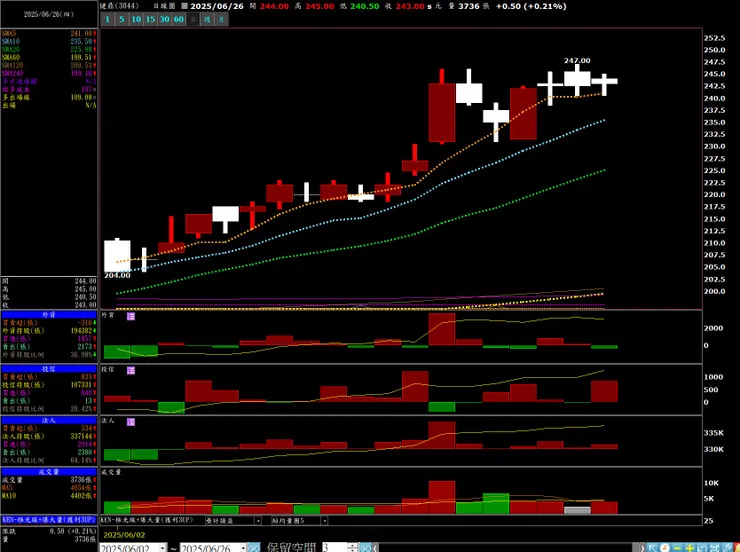740x552 pixels.
Task: Zoom in with the yellow plus icon
Action: 690,547
